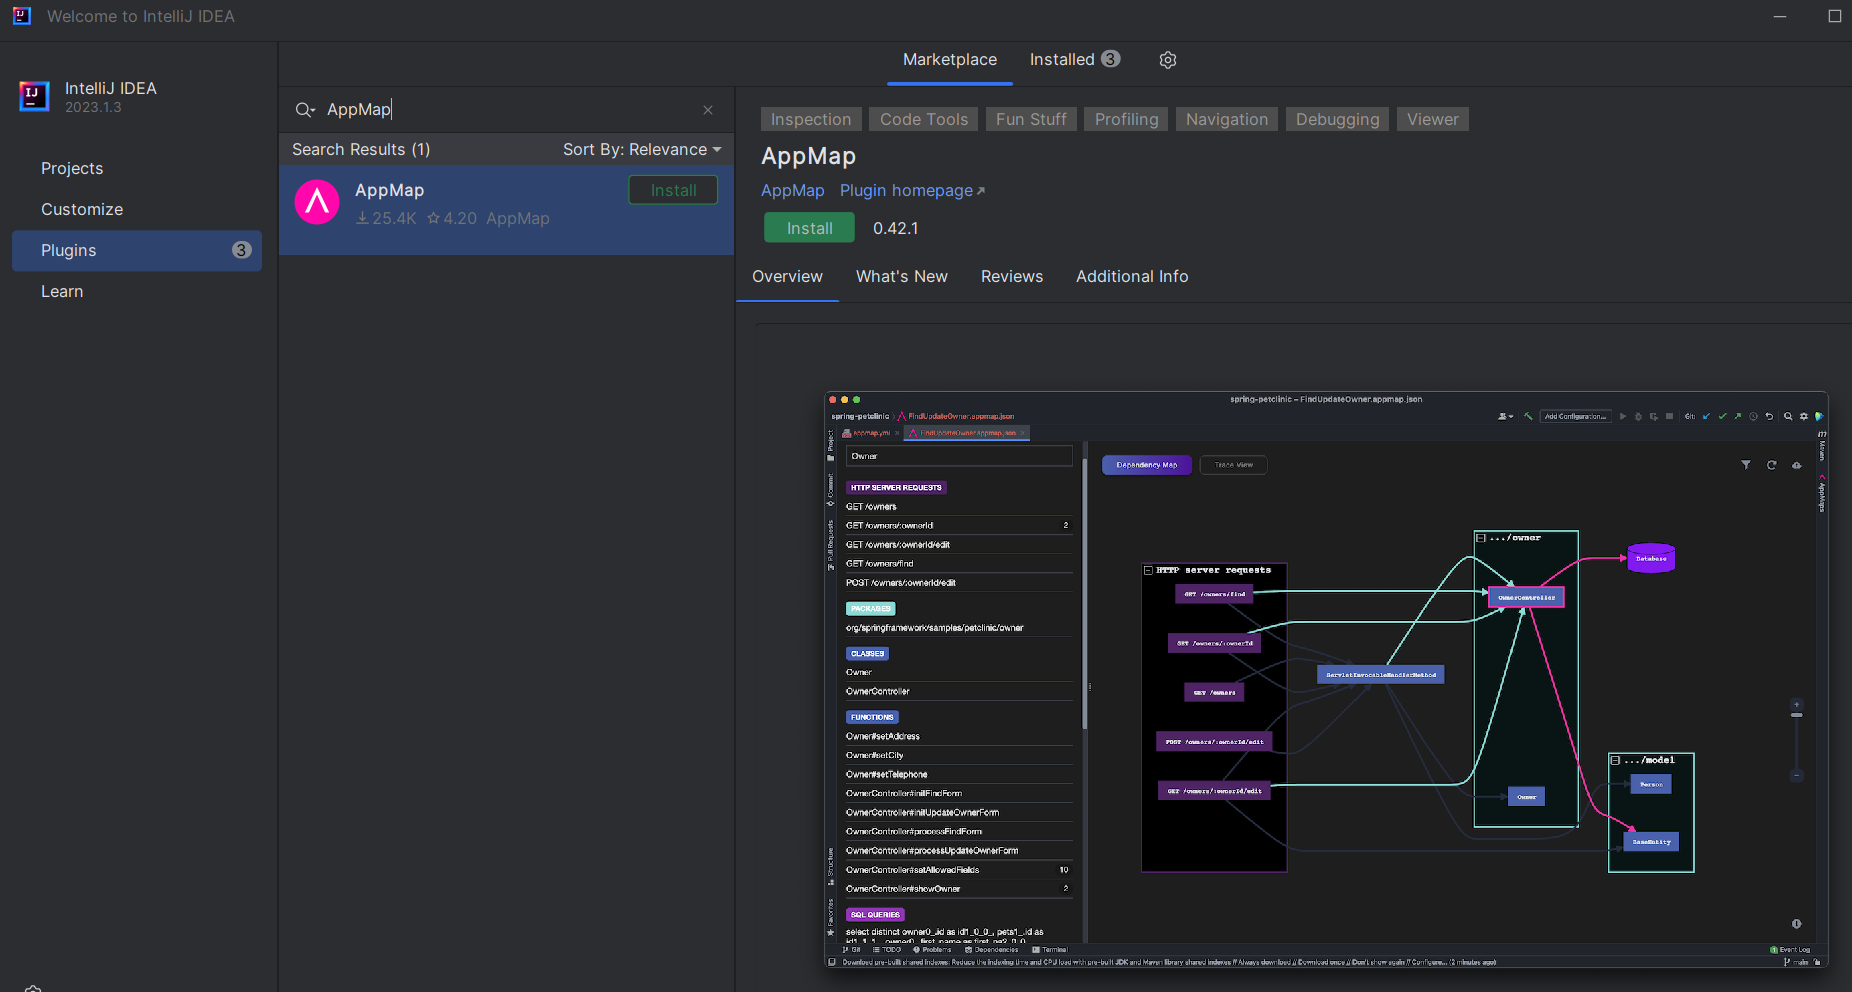Screen dimensions: 1852x992
Task: Click the downloads icon next to 25.4K
Action: point(362,218)
